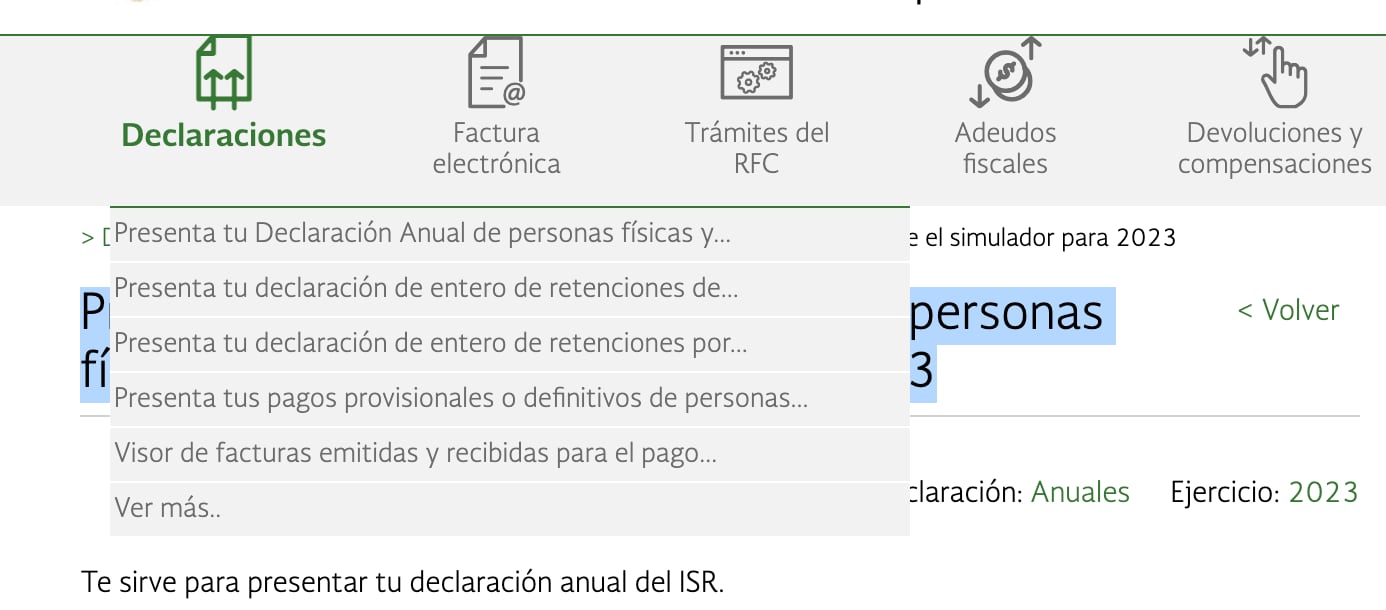Click 'Presenta tu declaración de entero de retenciones por'
This screenshot has height=610, width=1386.
[x=430, y=343]
